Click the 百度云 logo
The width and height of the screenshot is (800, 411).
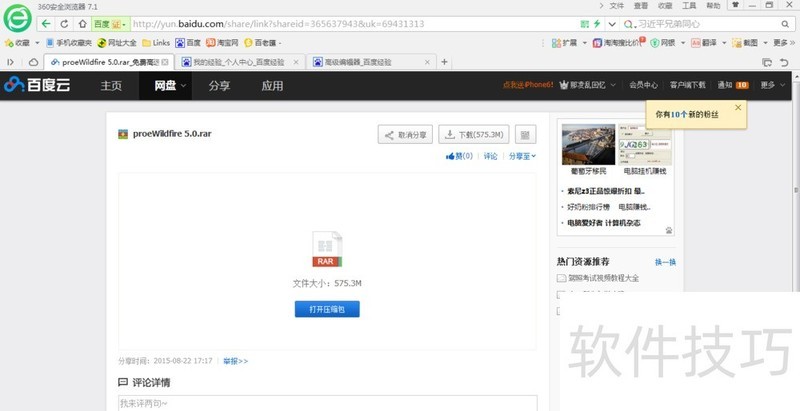37,85
